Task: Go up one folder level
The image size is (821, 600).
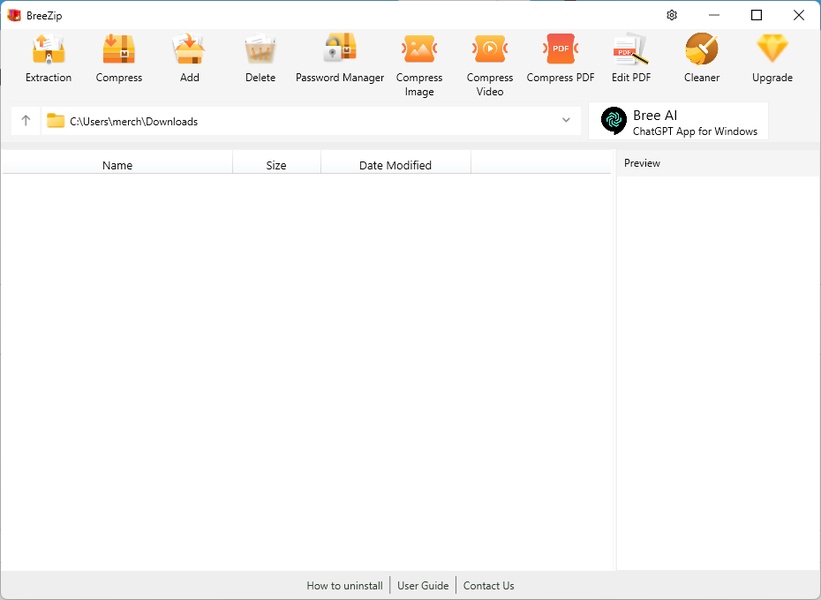Action: [26, 121]
